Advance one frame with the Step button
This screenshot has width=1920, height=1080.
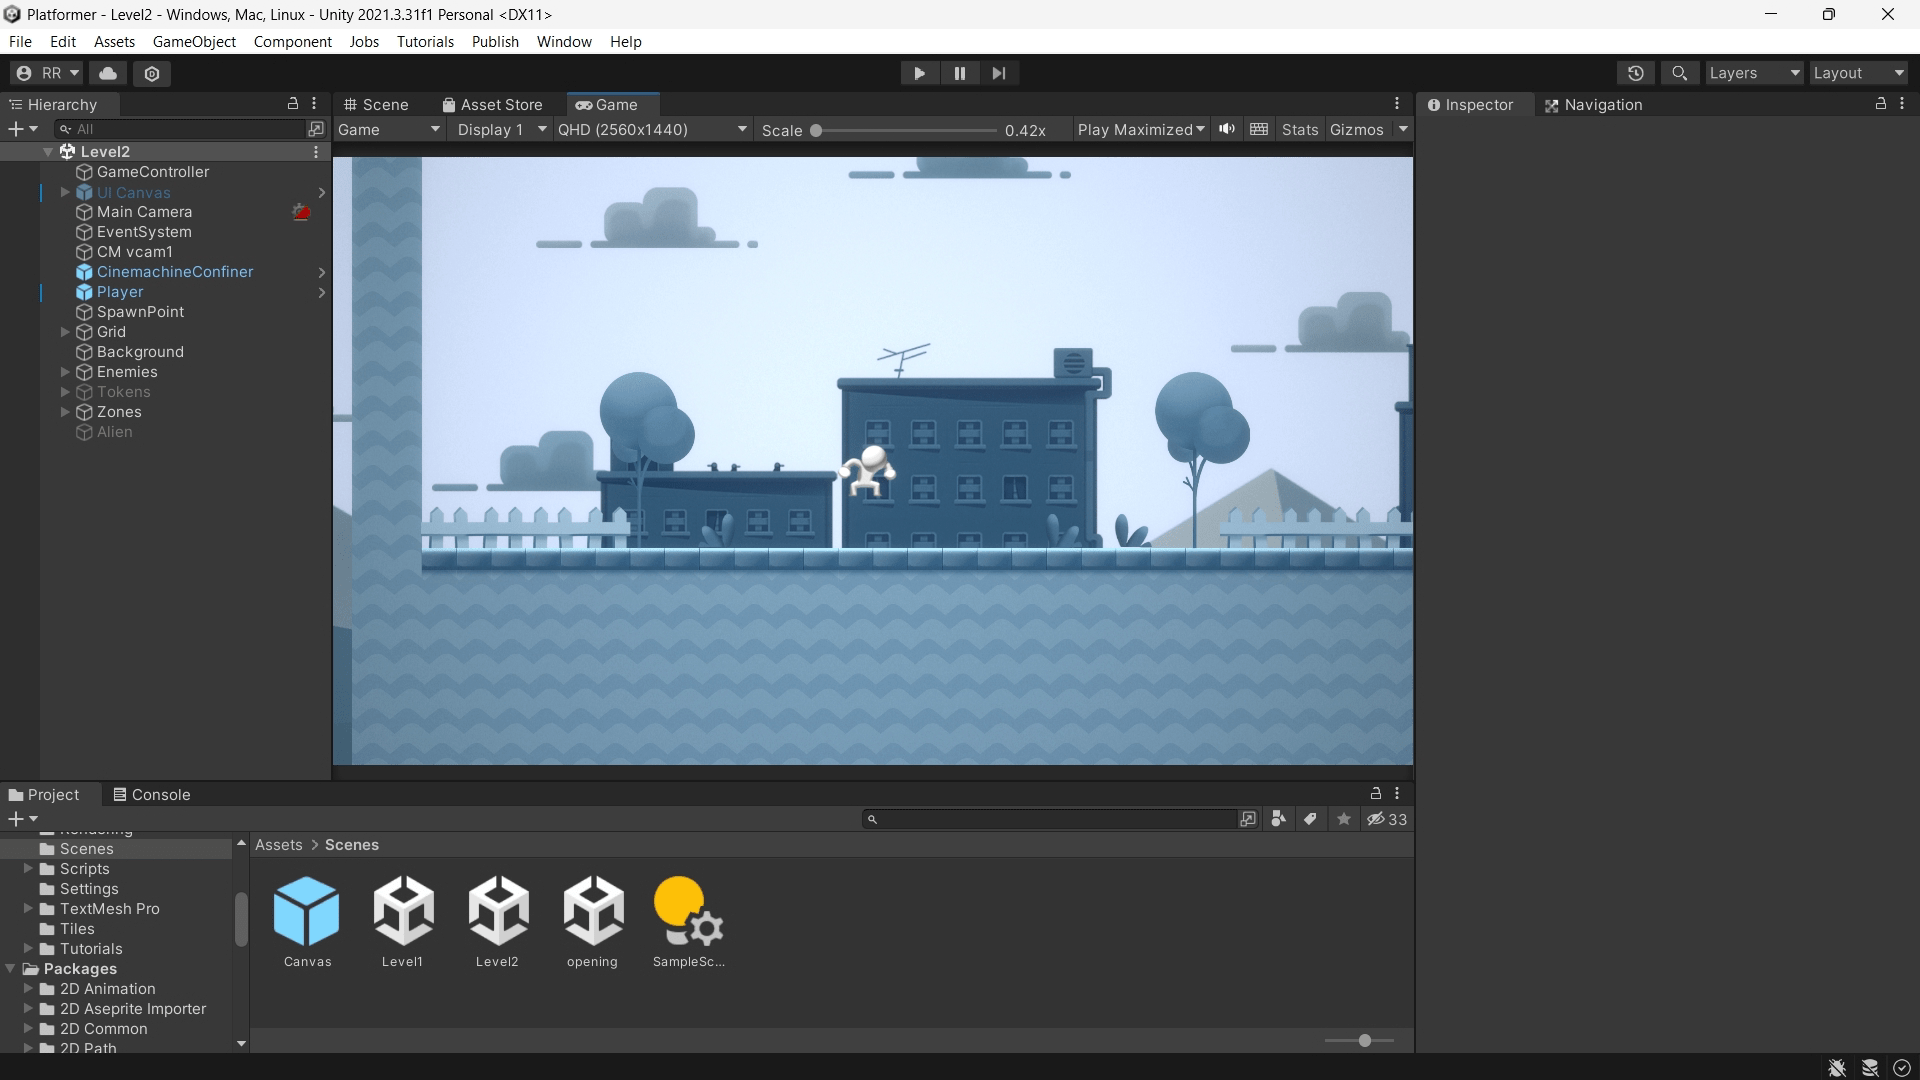point(999,73)
